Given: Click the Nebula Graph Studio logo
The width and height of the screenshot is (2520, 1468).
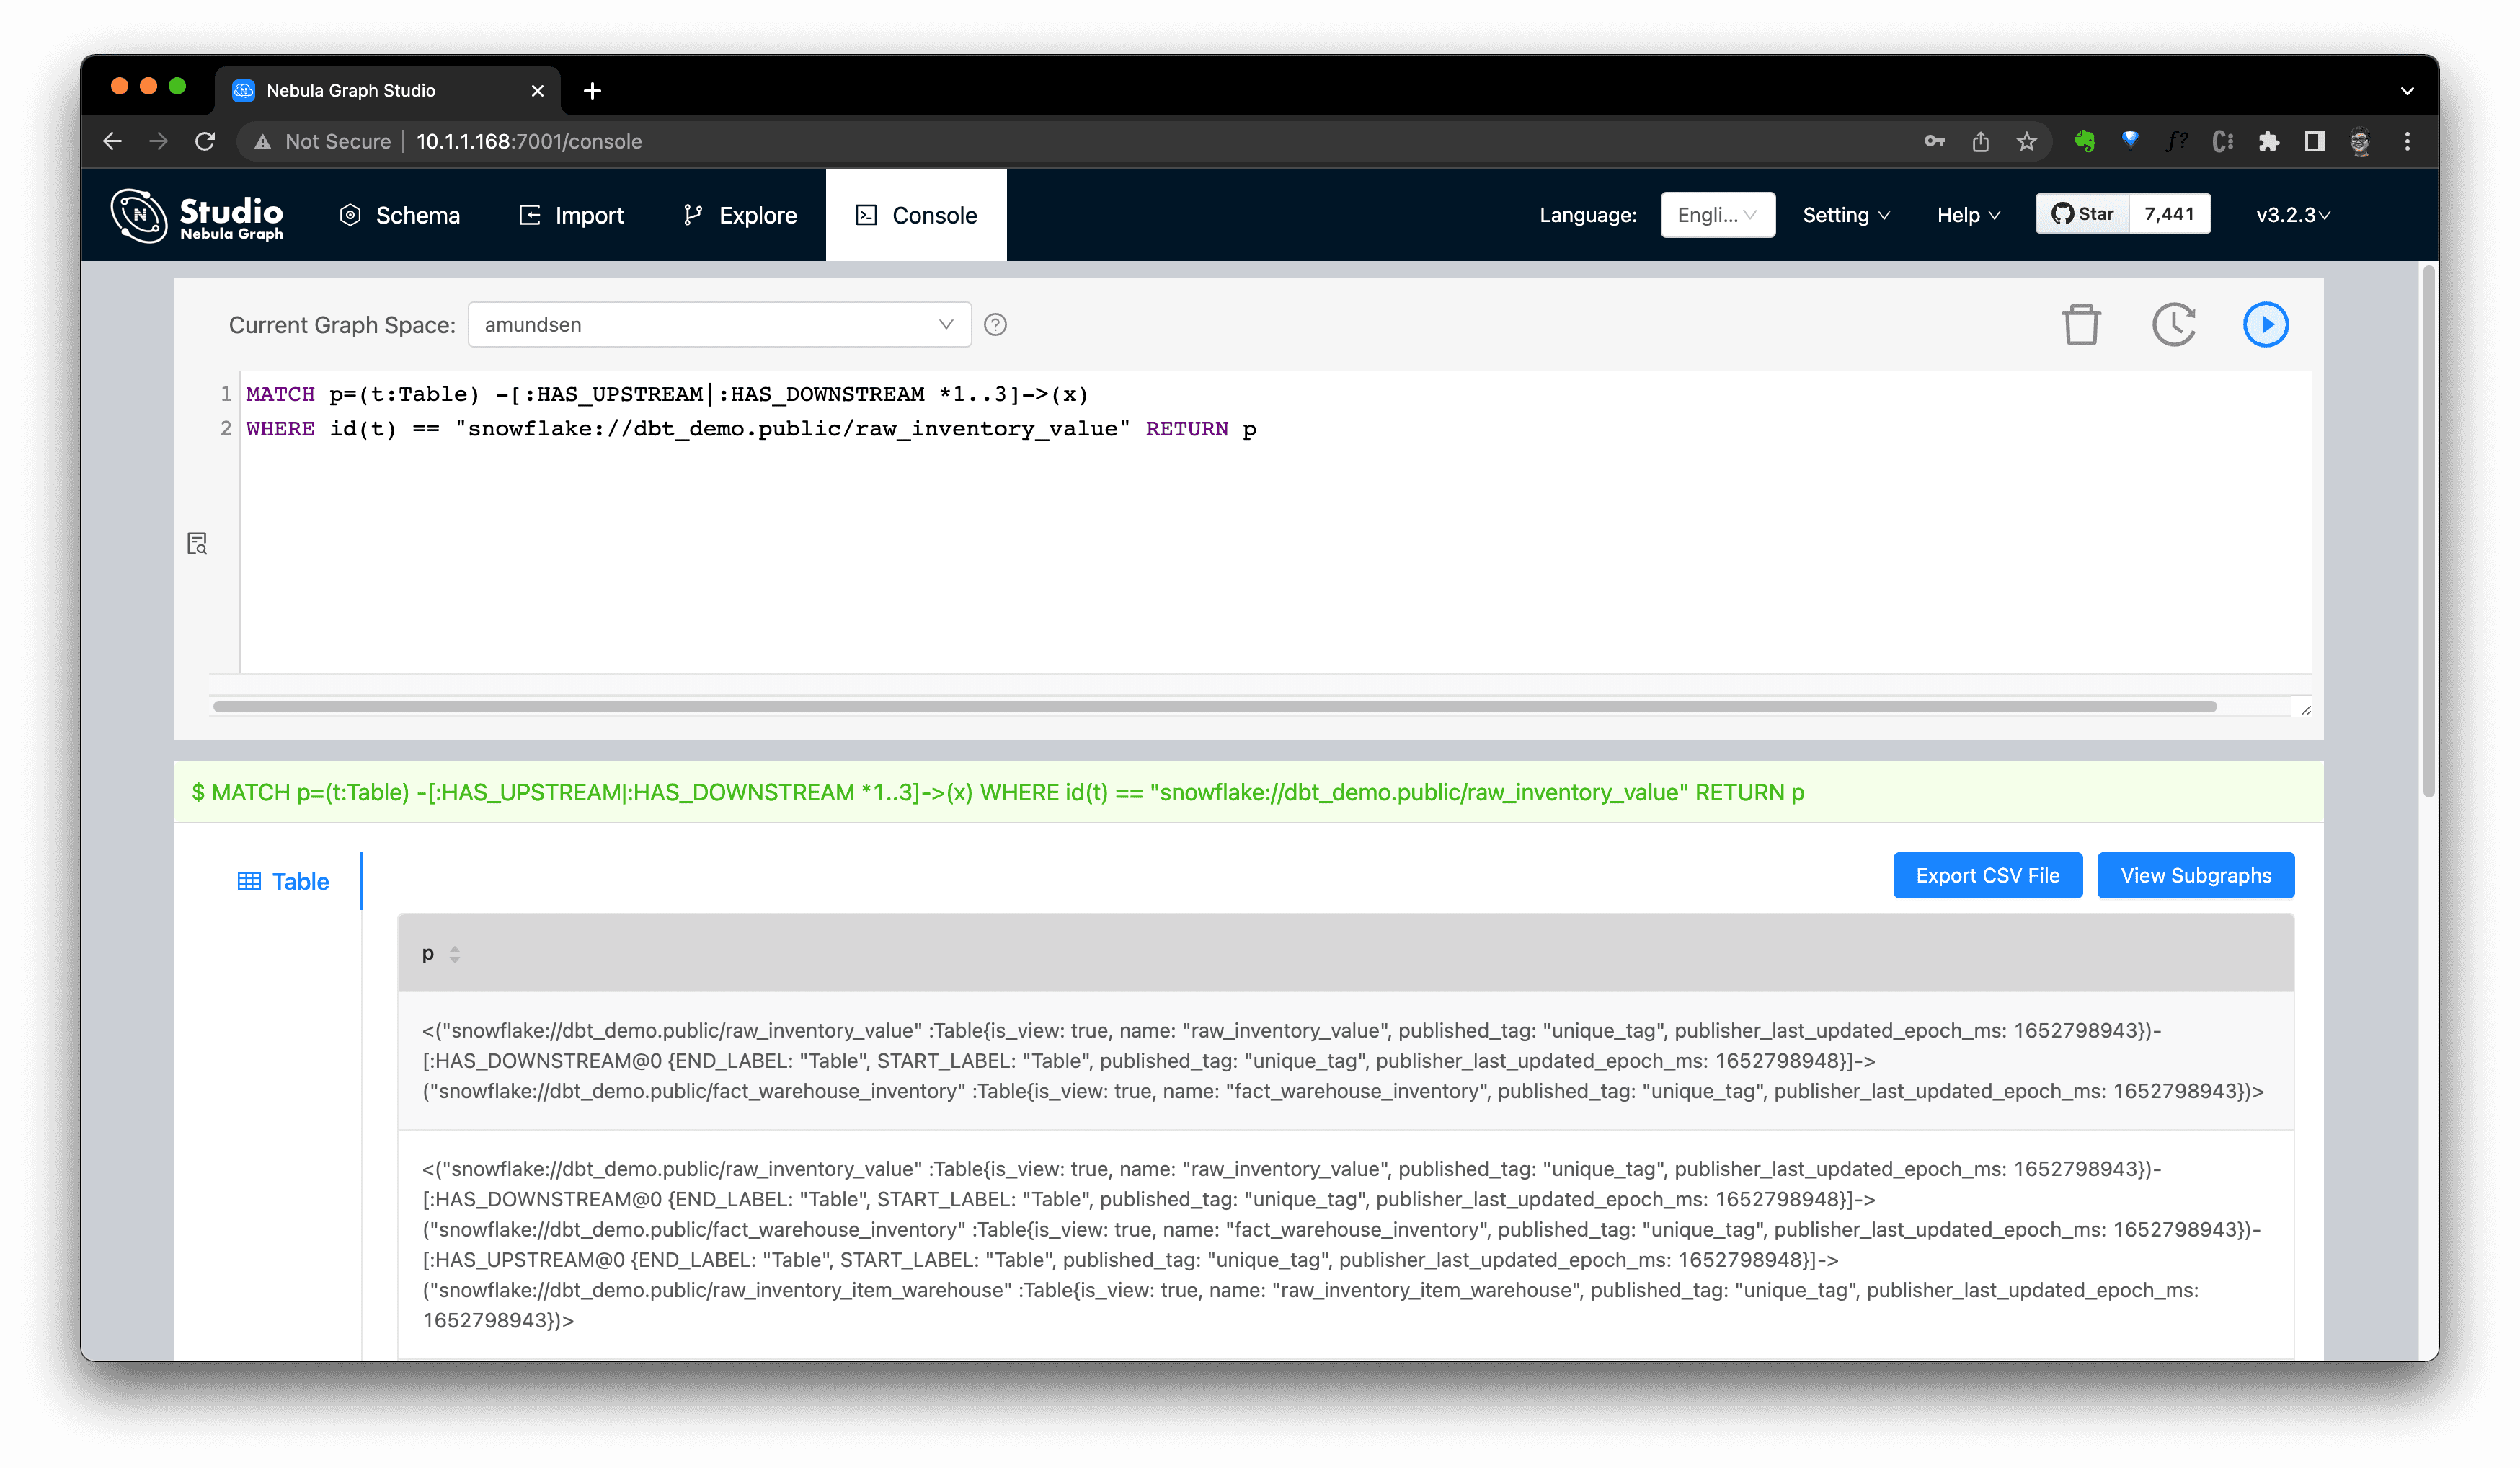Looking at the screenshot, I should tap(197, 215).
